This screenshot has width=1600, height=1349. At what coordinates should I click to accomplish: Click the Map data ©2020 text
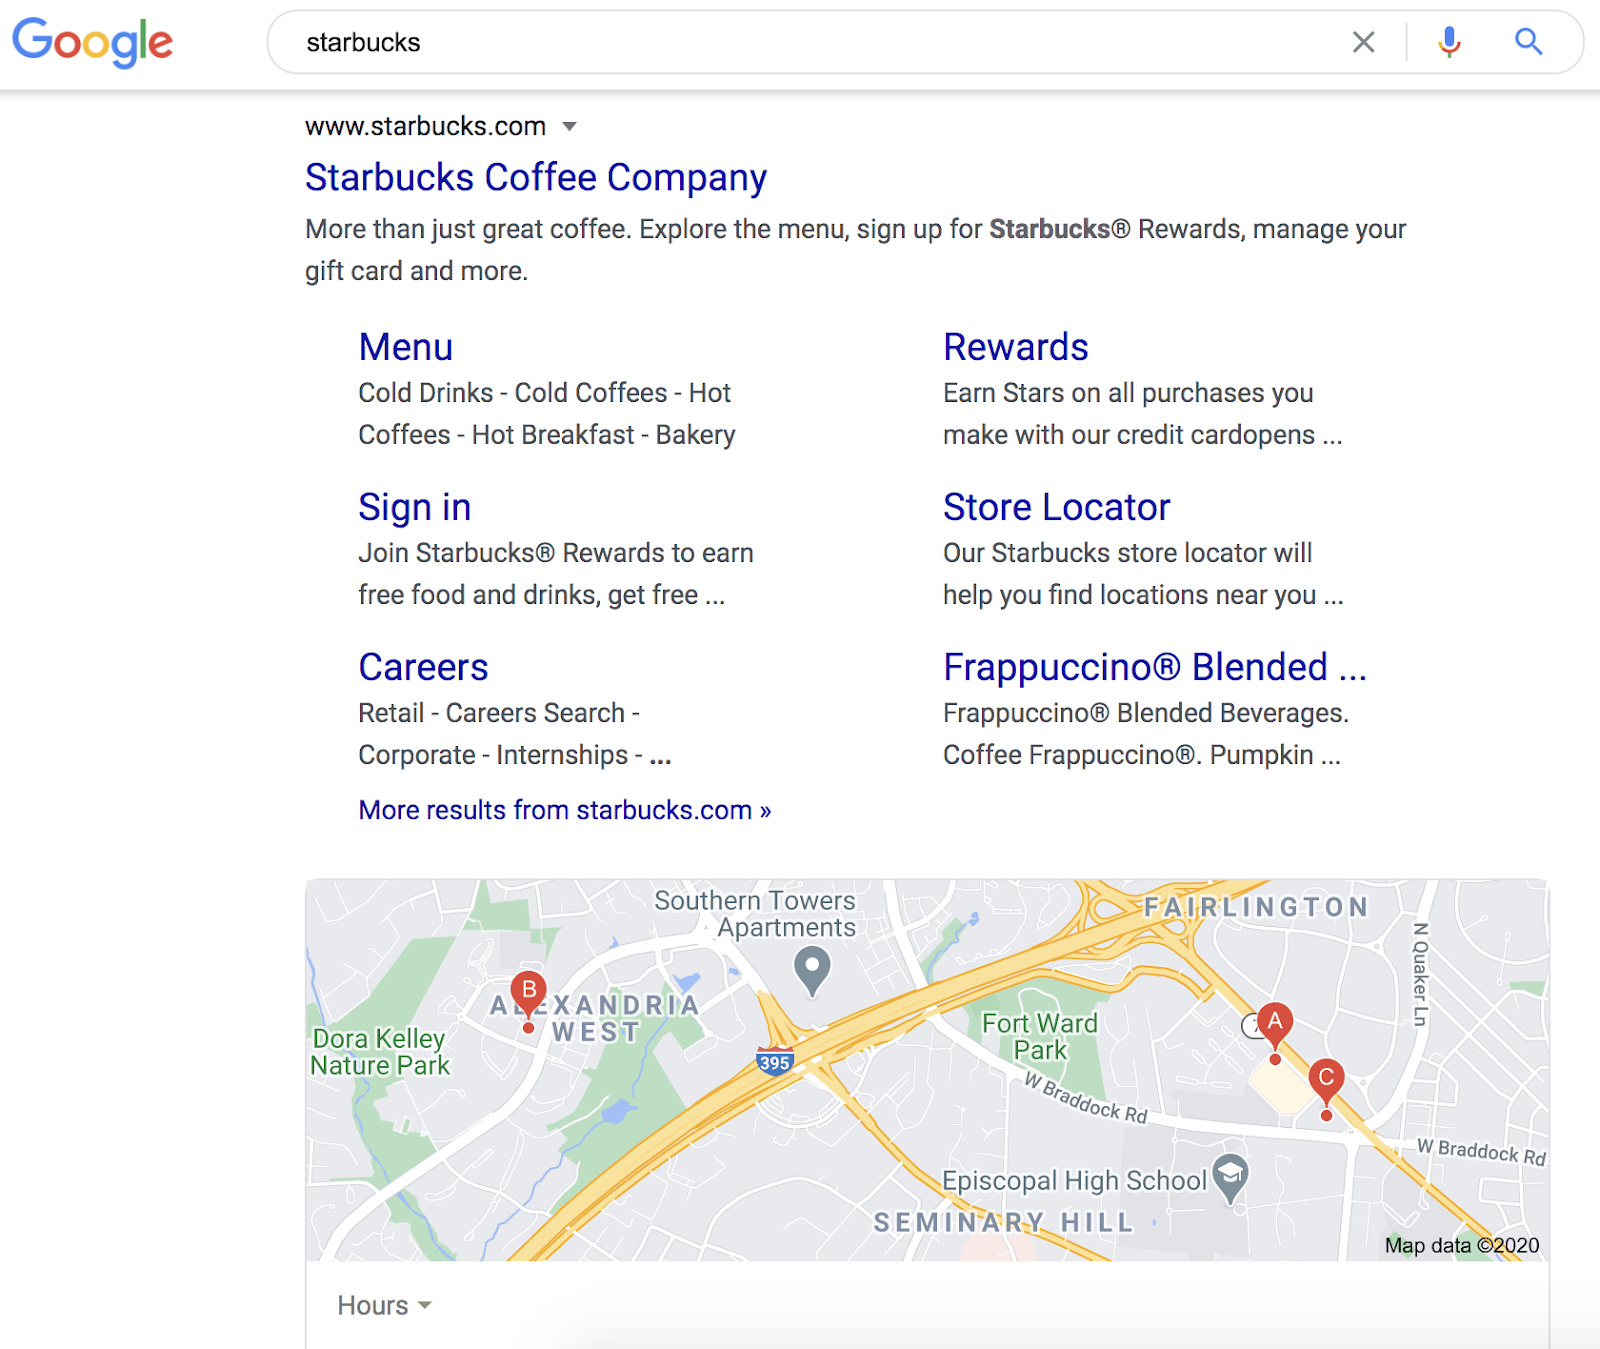coord(1462,1245)
